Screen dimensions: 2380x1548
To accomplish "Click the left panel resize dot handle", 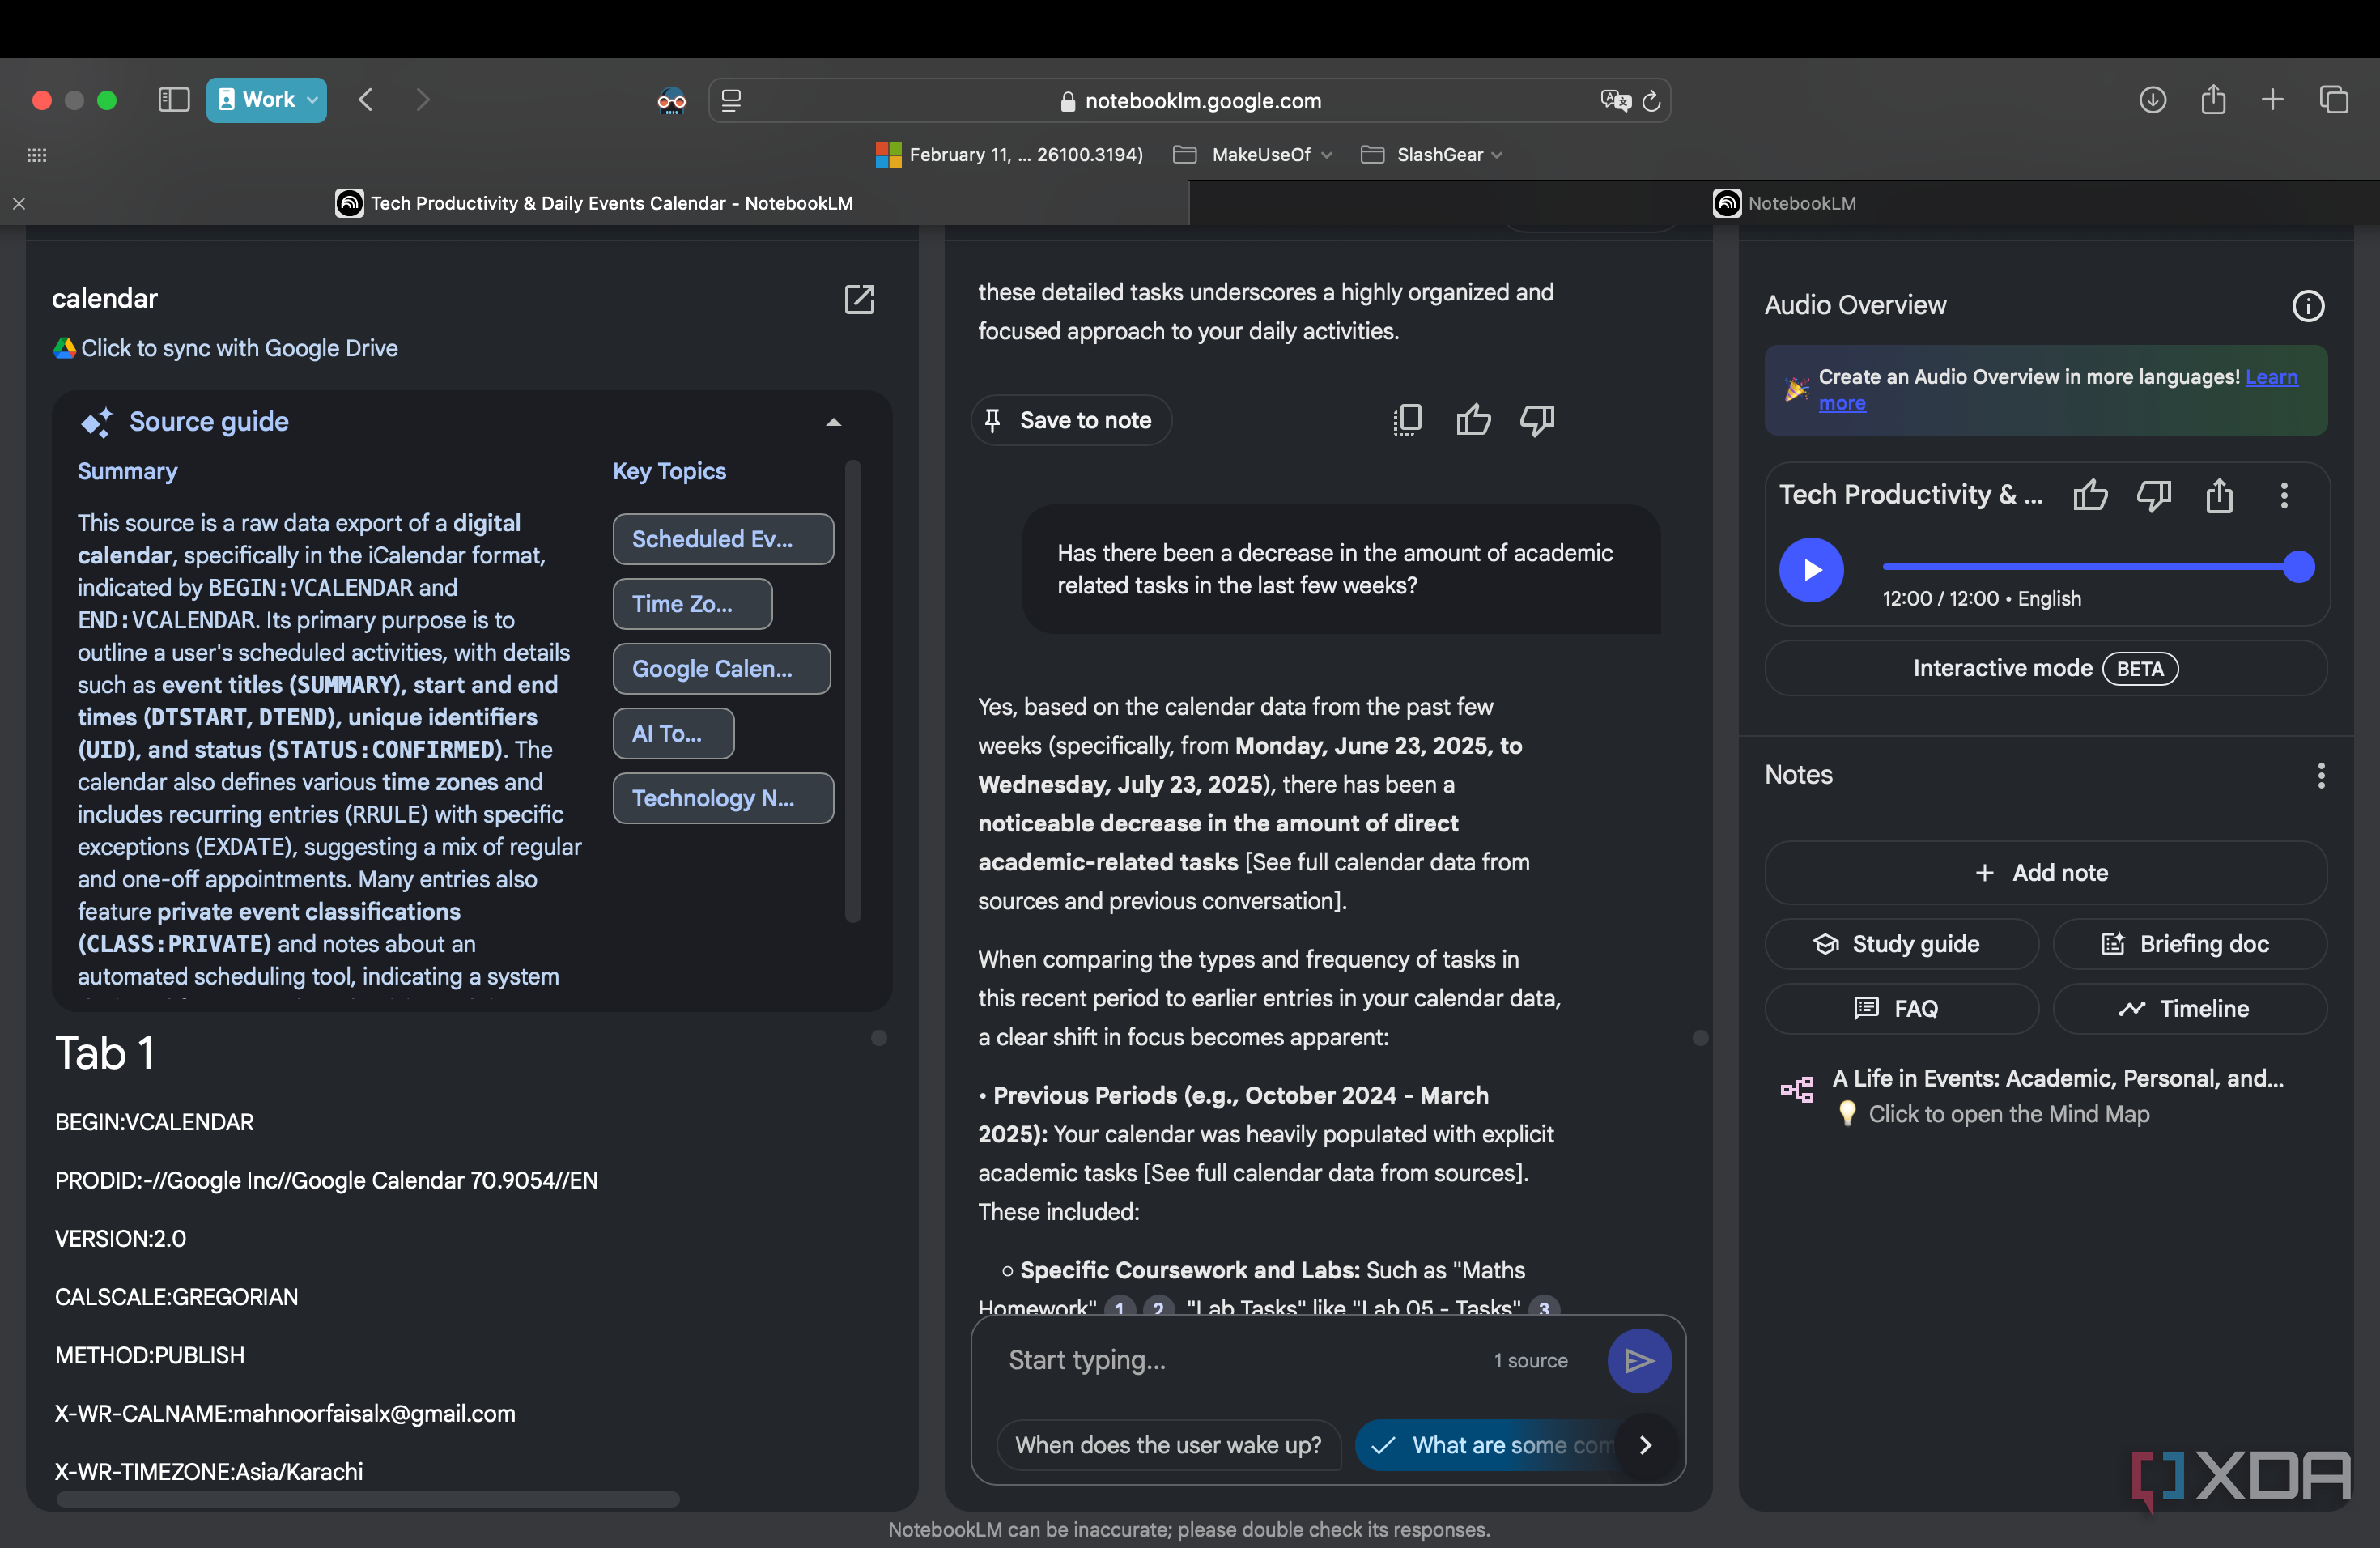I will tap(879, 1038).
